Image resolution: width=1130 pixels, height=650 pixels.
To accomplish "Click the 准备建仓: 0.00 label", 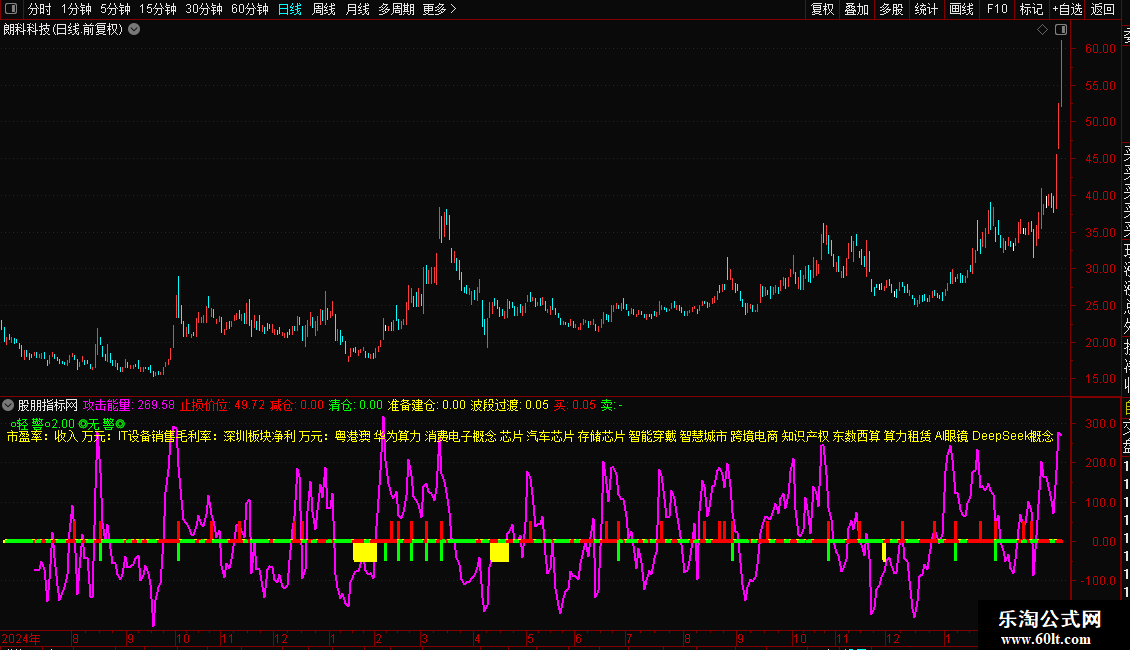I will [427, 405].
